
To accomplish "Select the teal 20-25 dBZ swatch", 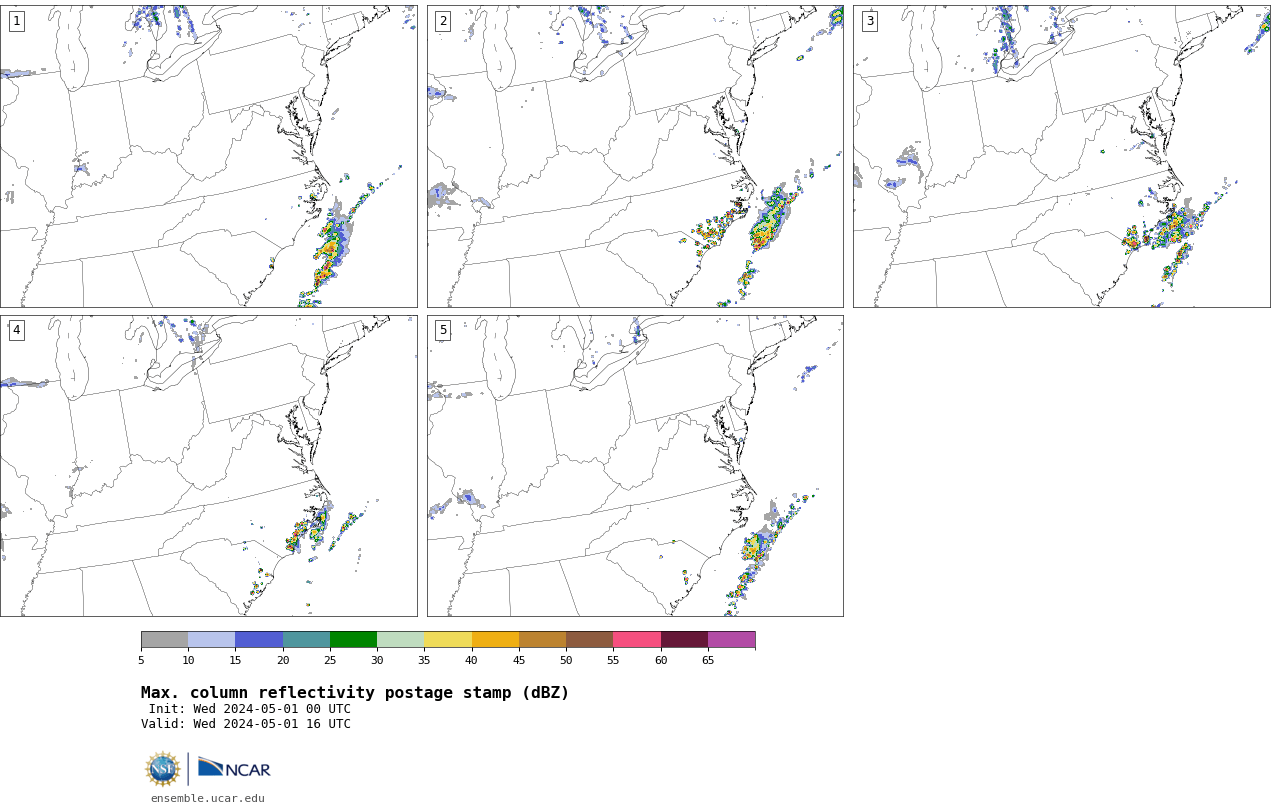I will point(306,640).
